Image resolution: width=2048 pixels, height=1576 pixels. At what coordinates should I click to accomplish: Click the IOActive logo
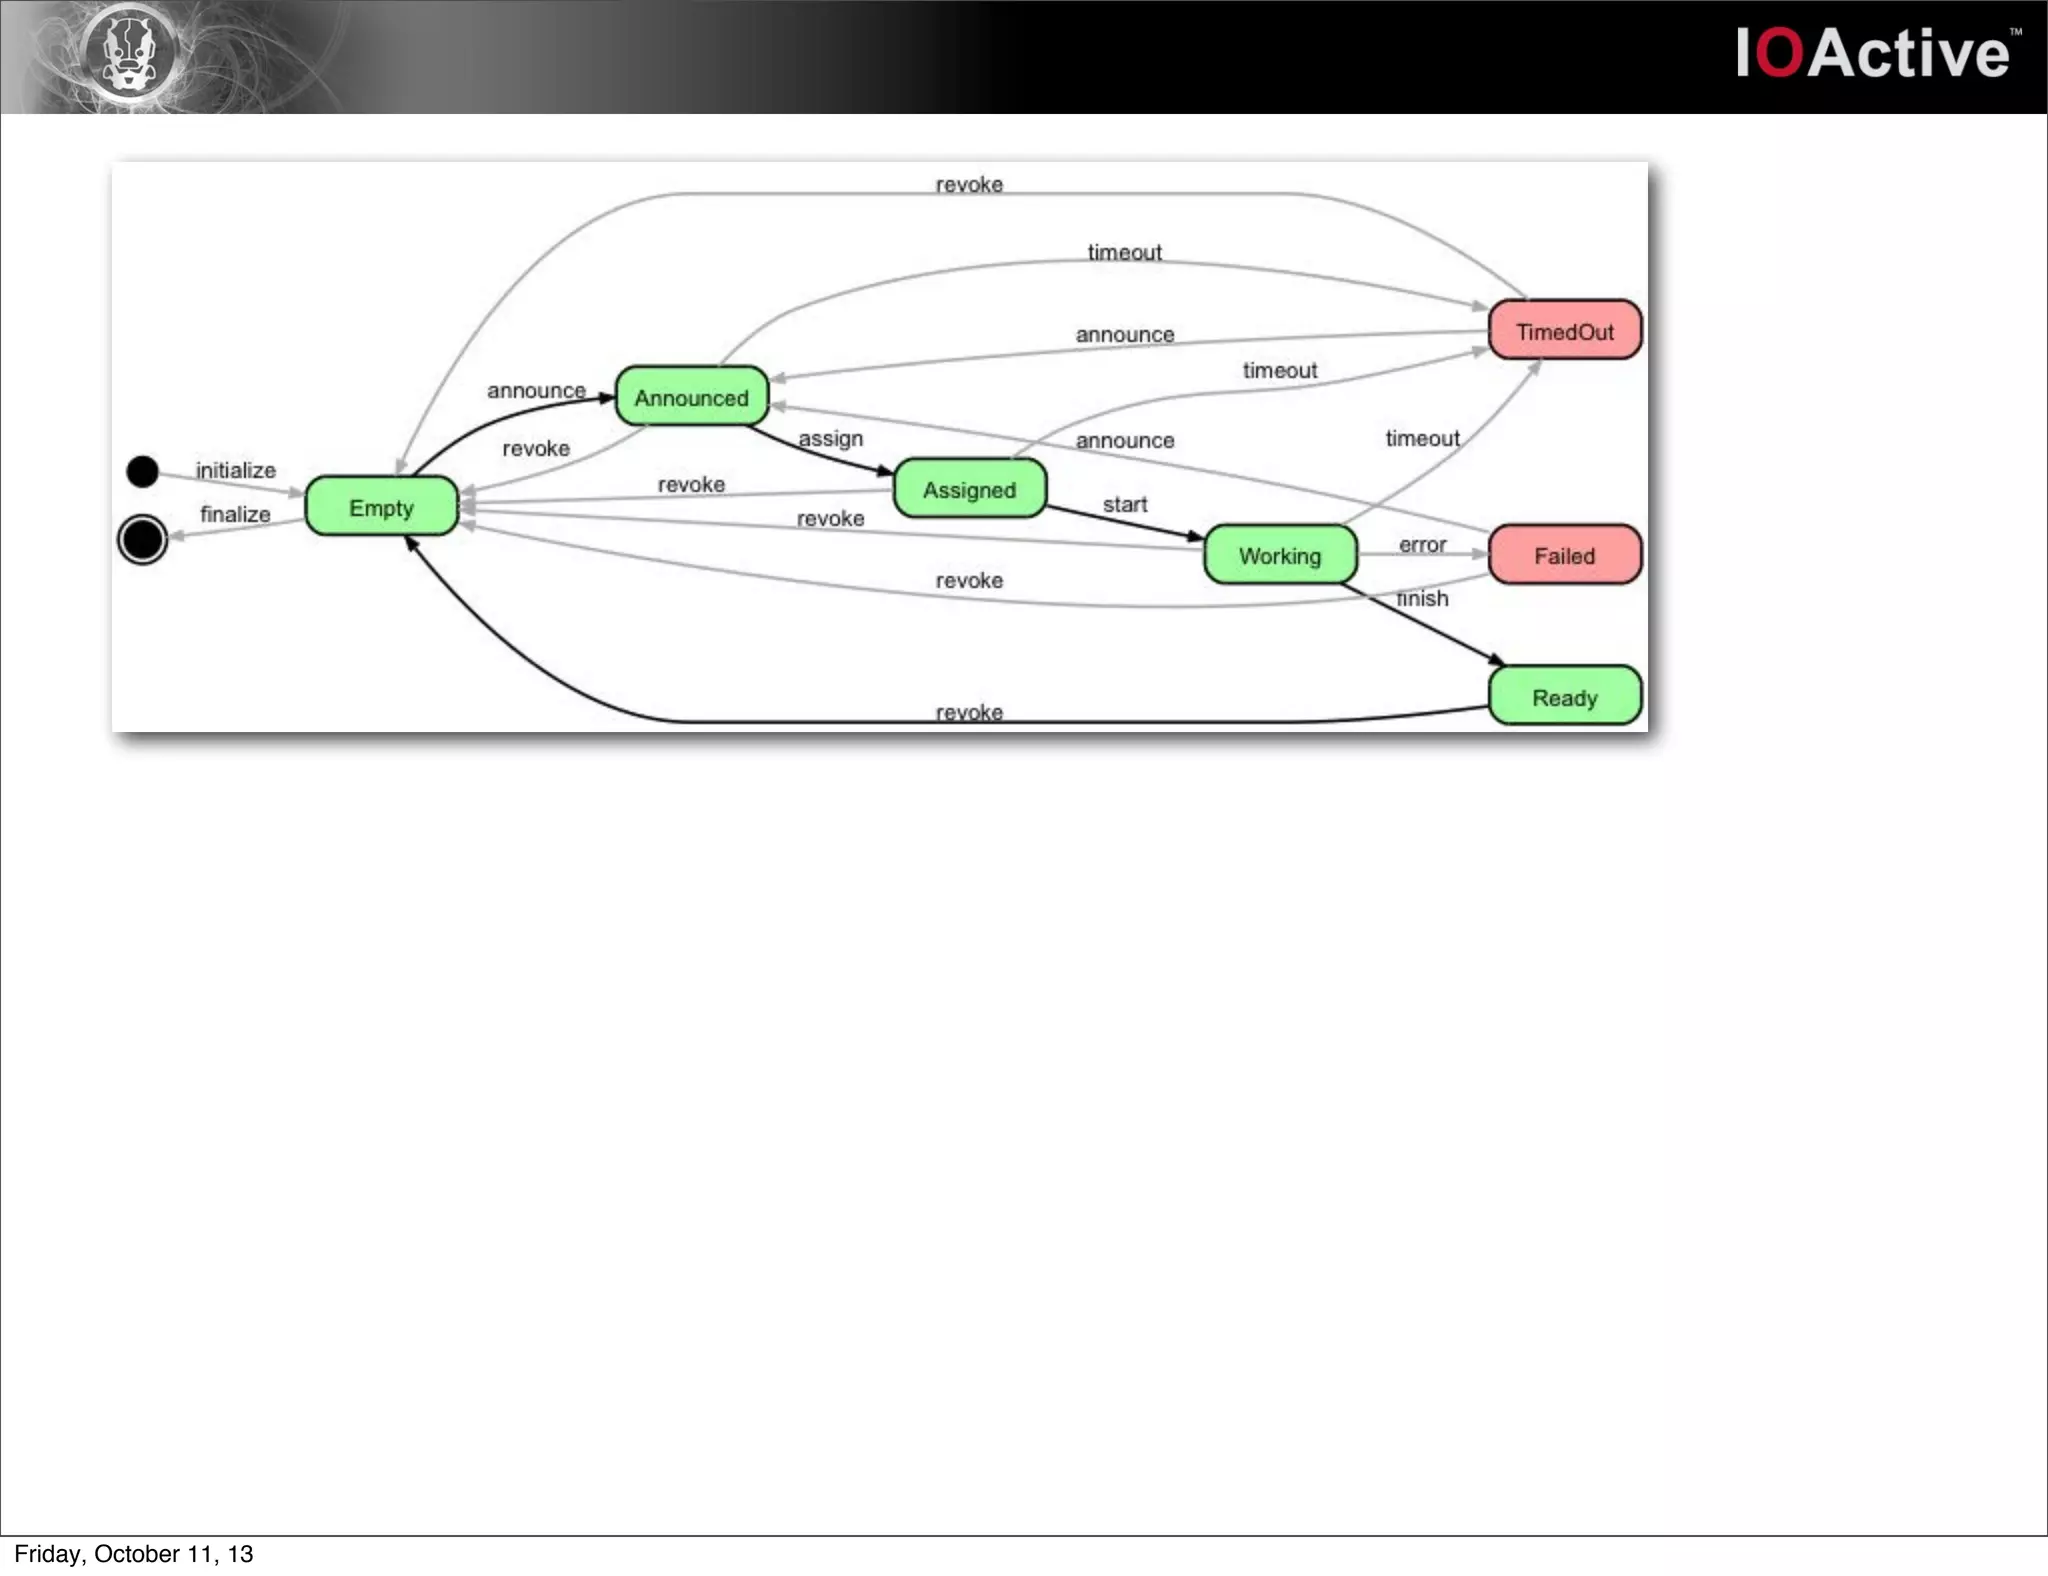pos(1872,53)
